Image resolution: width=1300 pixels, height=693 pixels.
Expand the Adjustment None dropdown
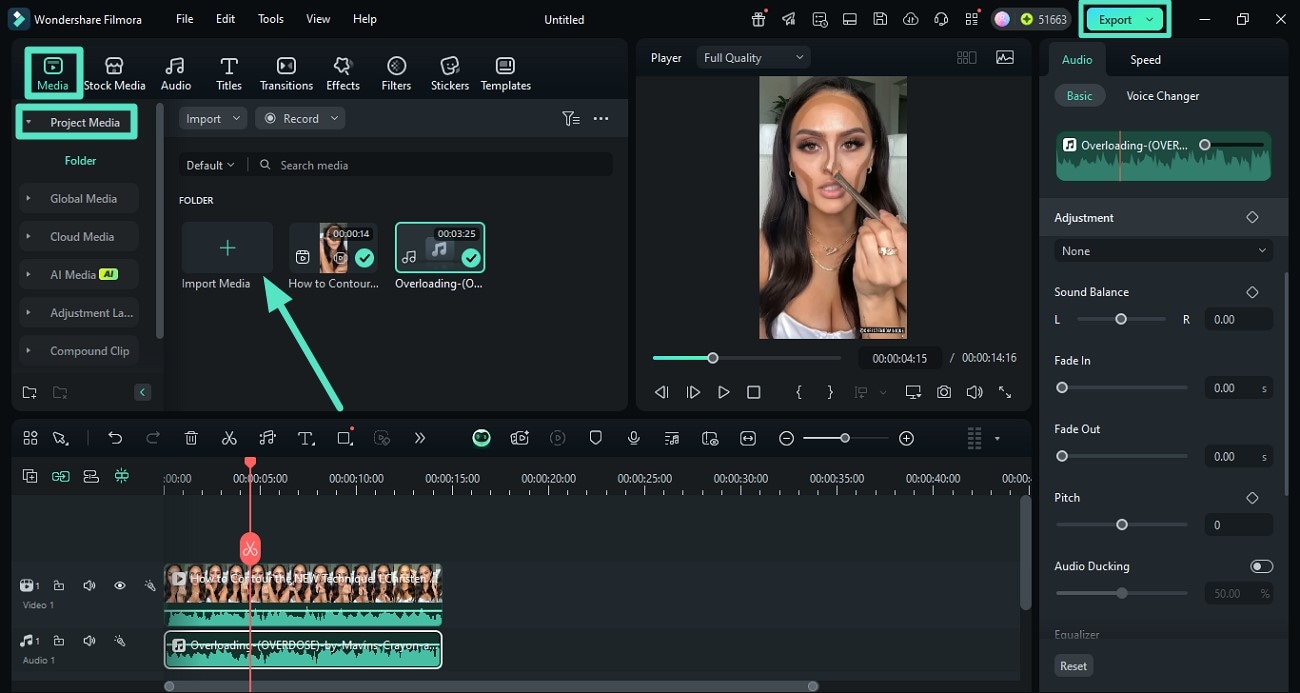(1163, 251)
